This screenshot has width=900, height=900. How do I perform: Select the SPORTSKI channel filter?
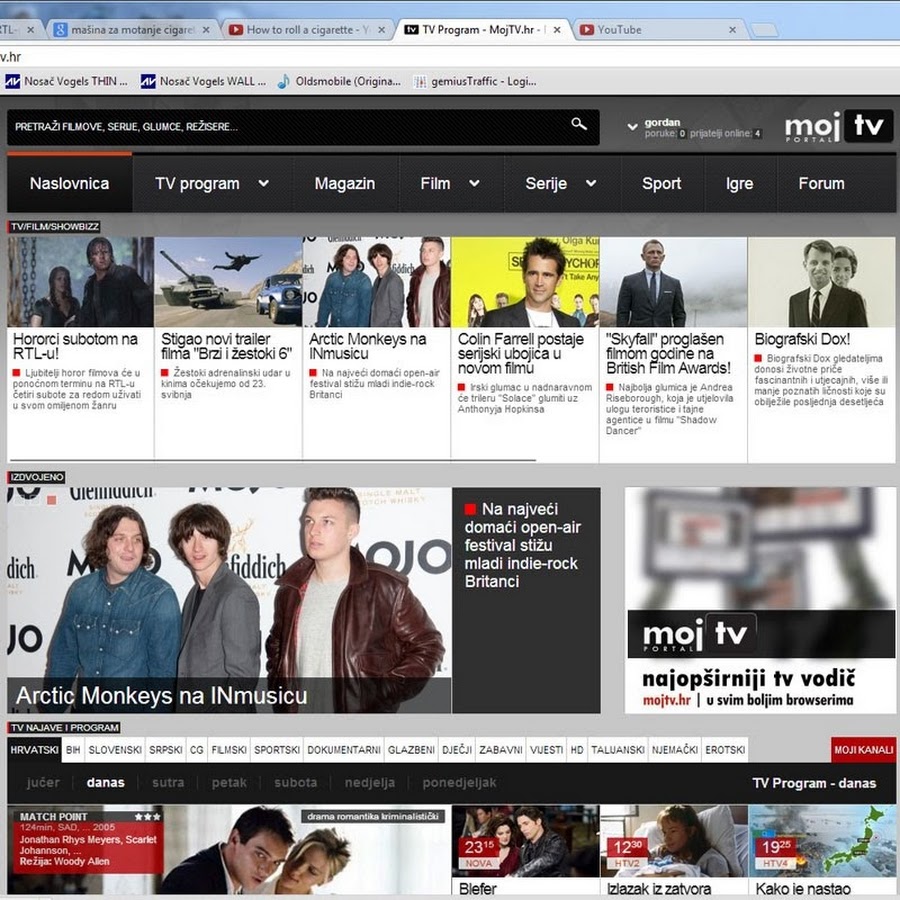[277, 750]
